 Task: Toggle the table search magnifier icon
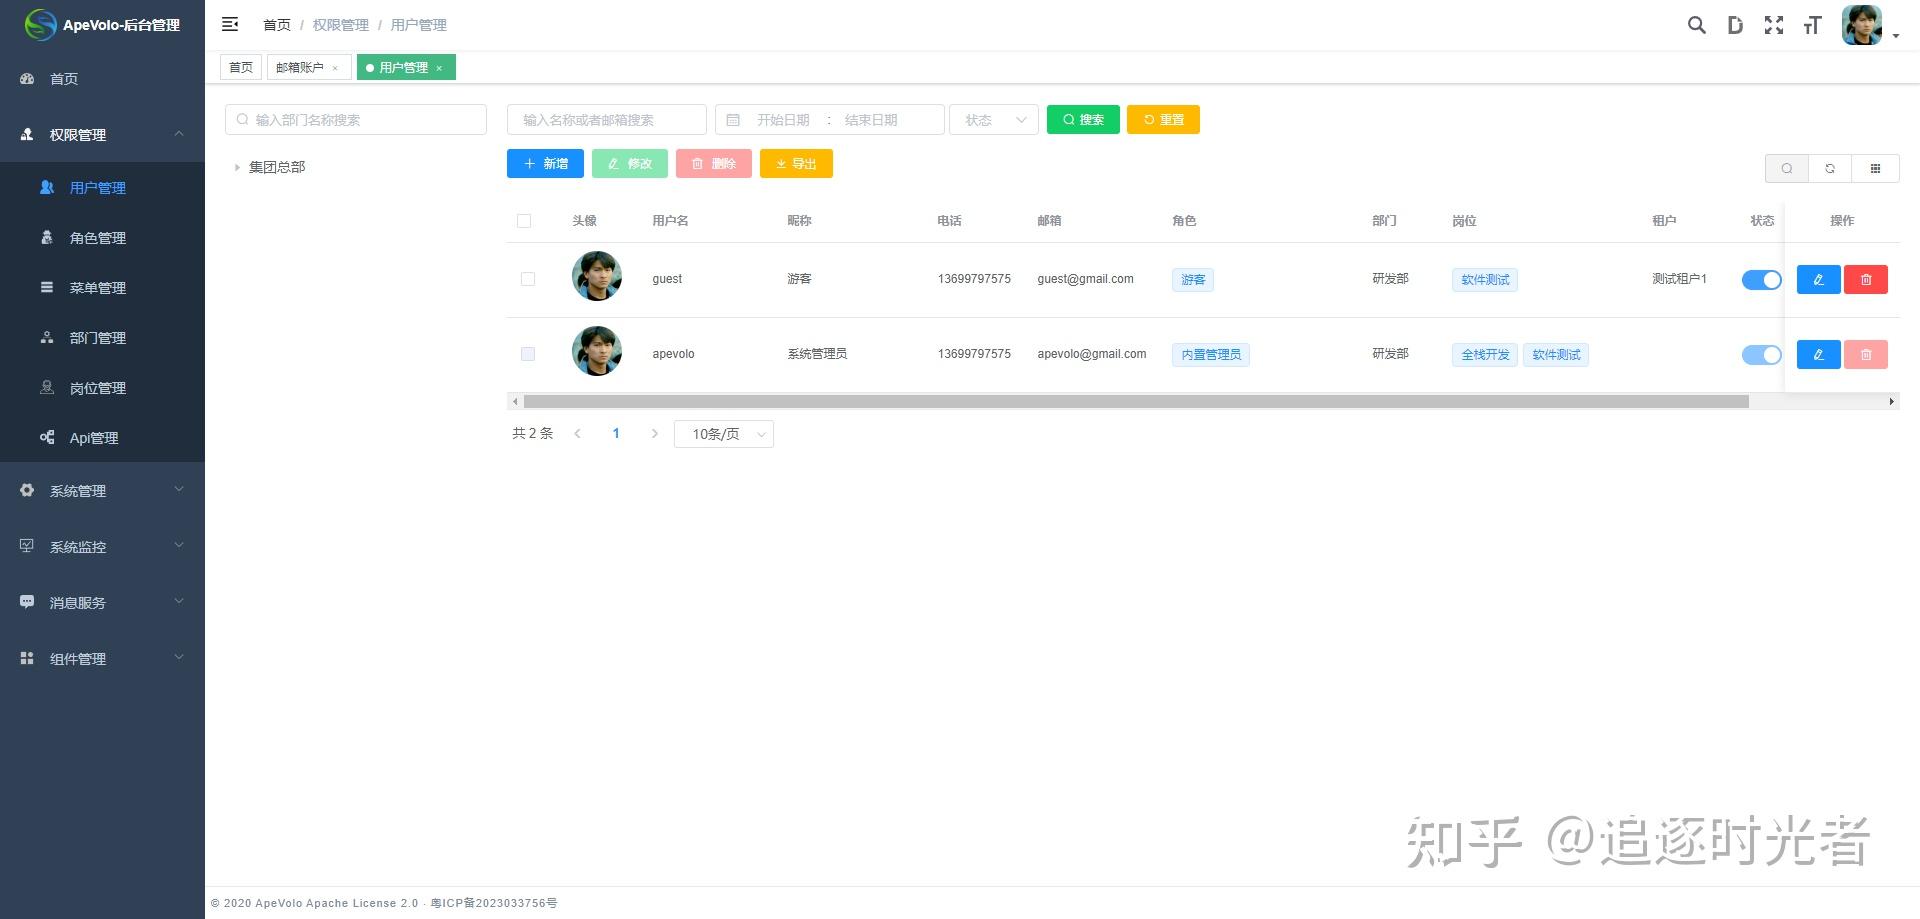pos(1786,168)
